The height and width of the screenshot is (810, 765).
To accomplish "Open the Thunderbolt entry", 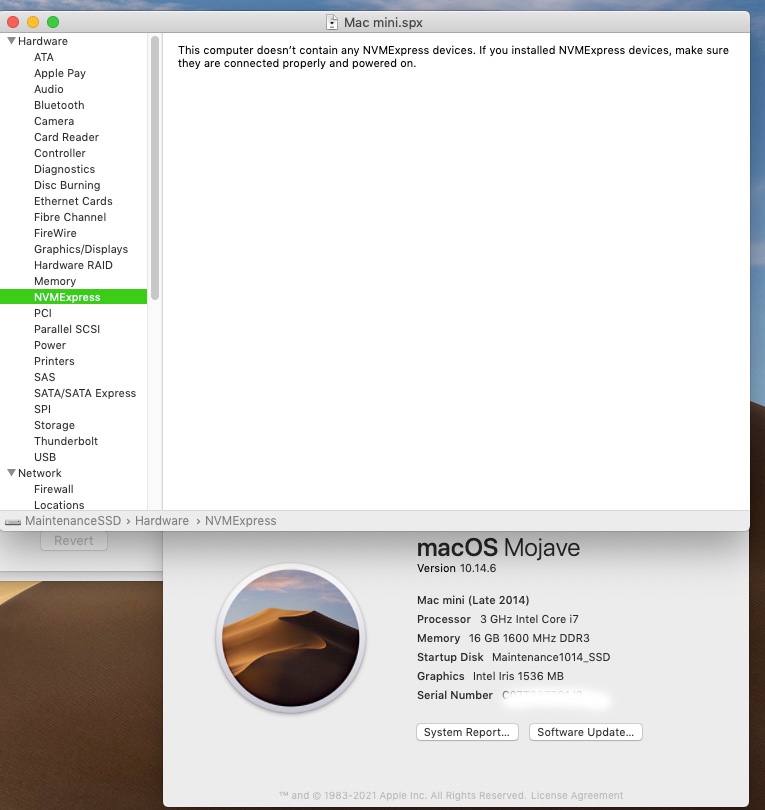I will pos(66,441).
